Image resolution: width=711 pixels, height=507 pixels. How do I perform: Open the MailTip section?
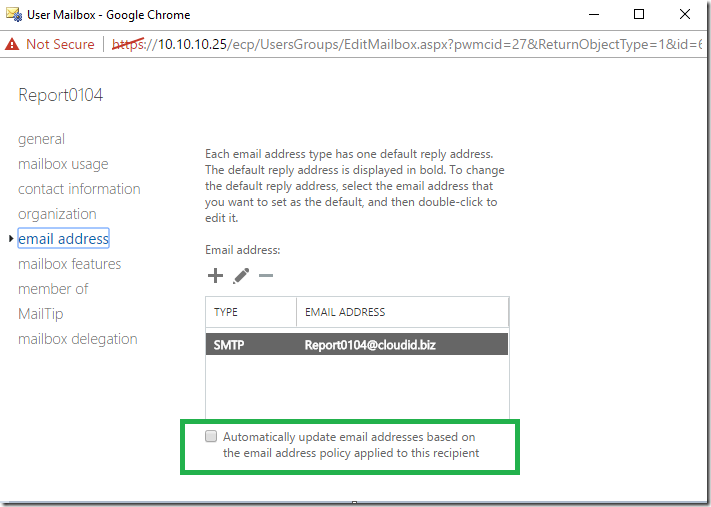coord(40,313)
